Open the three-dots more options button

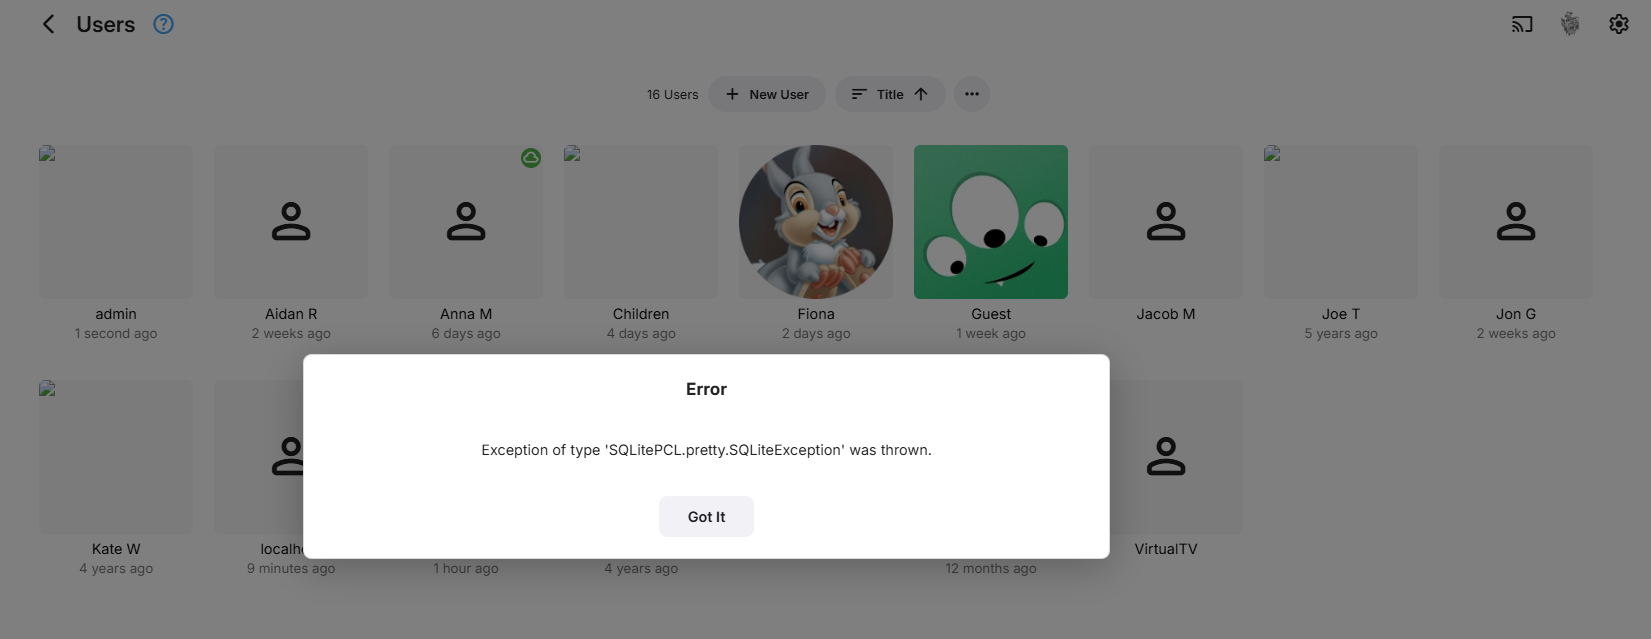pyautogui.click(x=972, y=94)
